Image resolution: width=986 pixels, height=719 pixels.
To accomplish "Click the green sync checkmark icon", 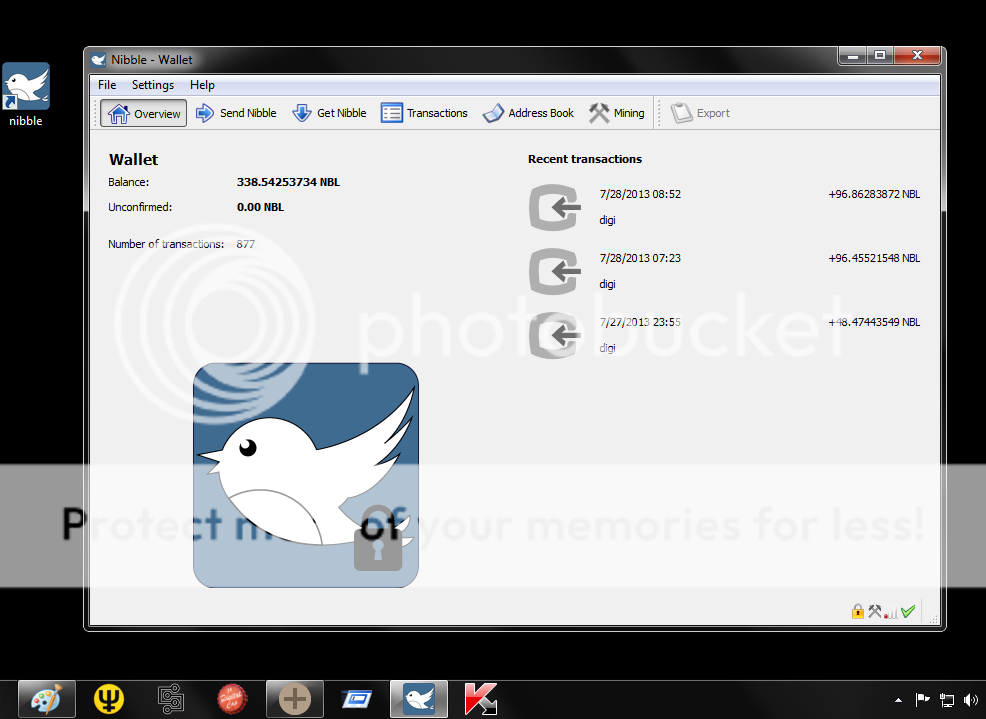I will 908,611.
